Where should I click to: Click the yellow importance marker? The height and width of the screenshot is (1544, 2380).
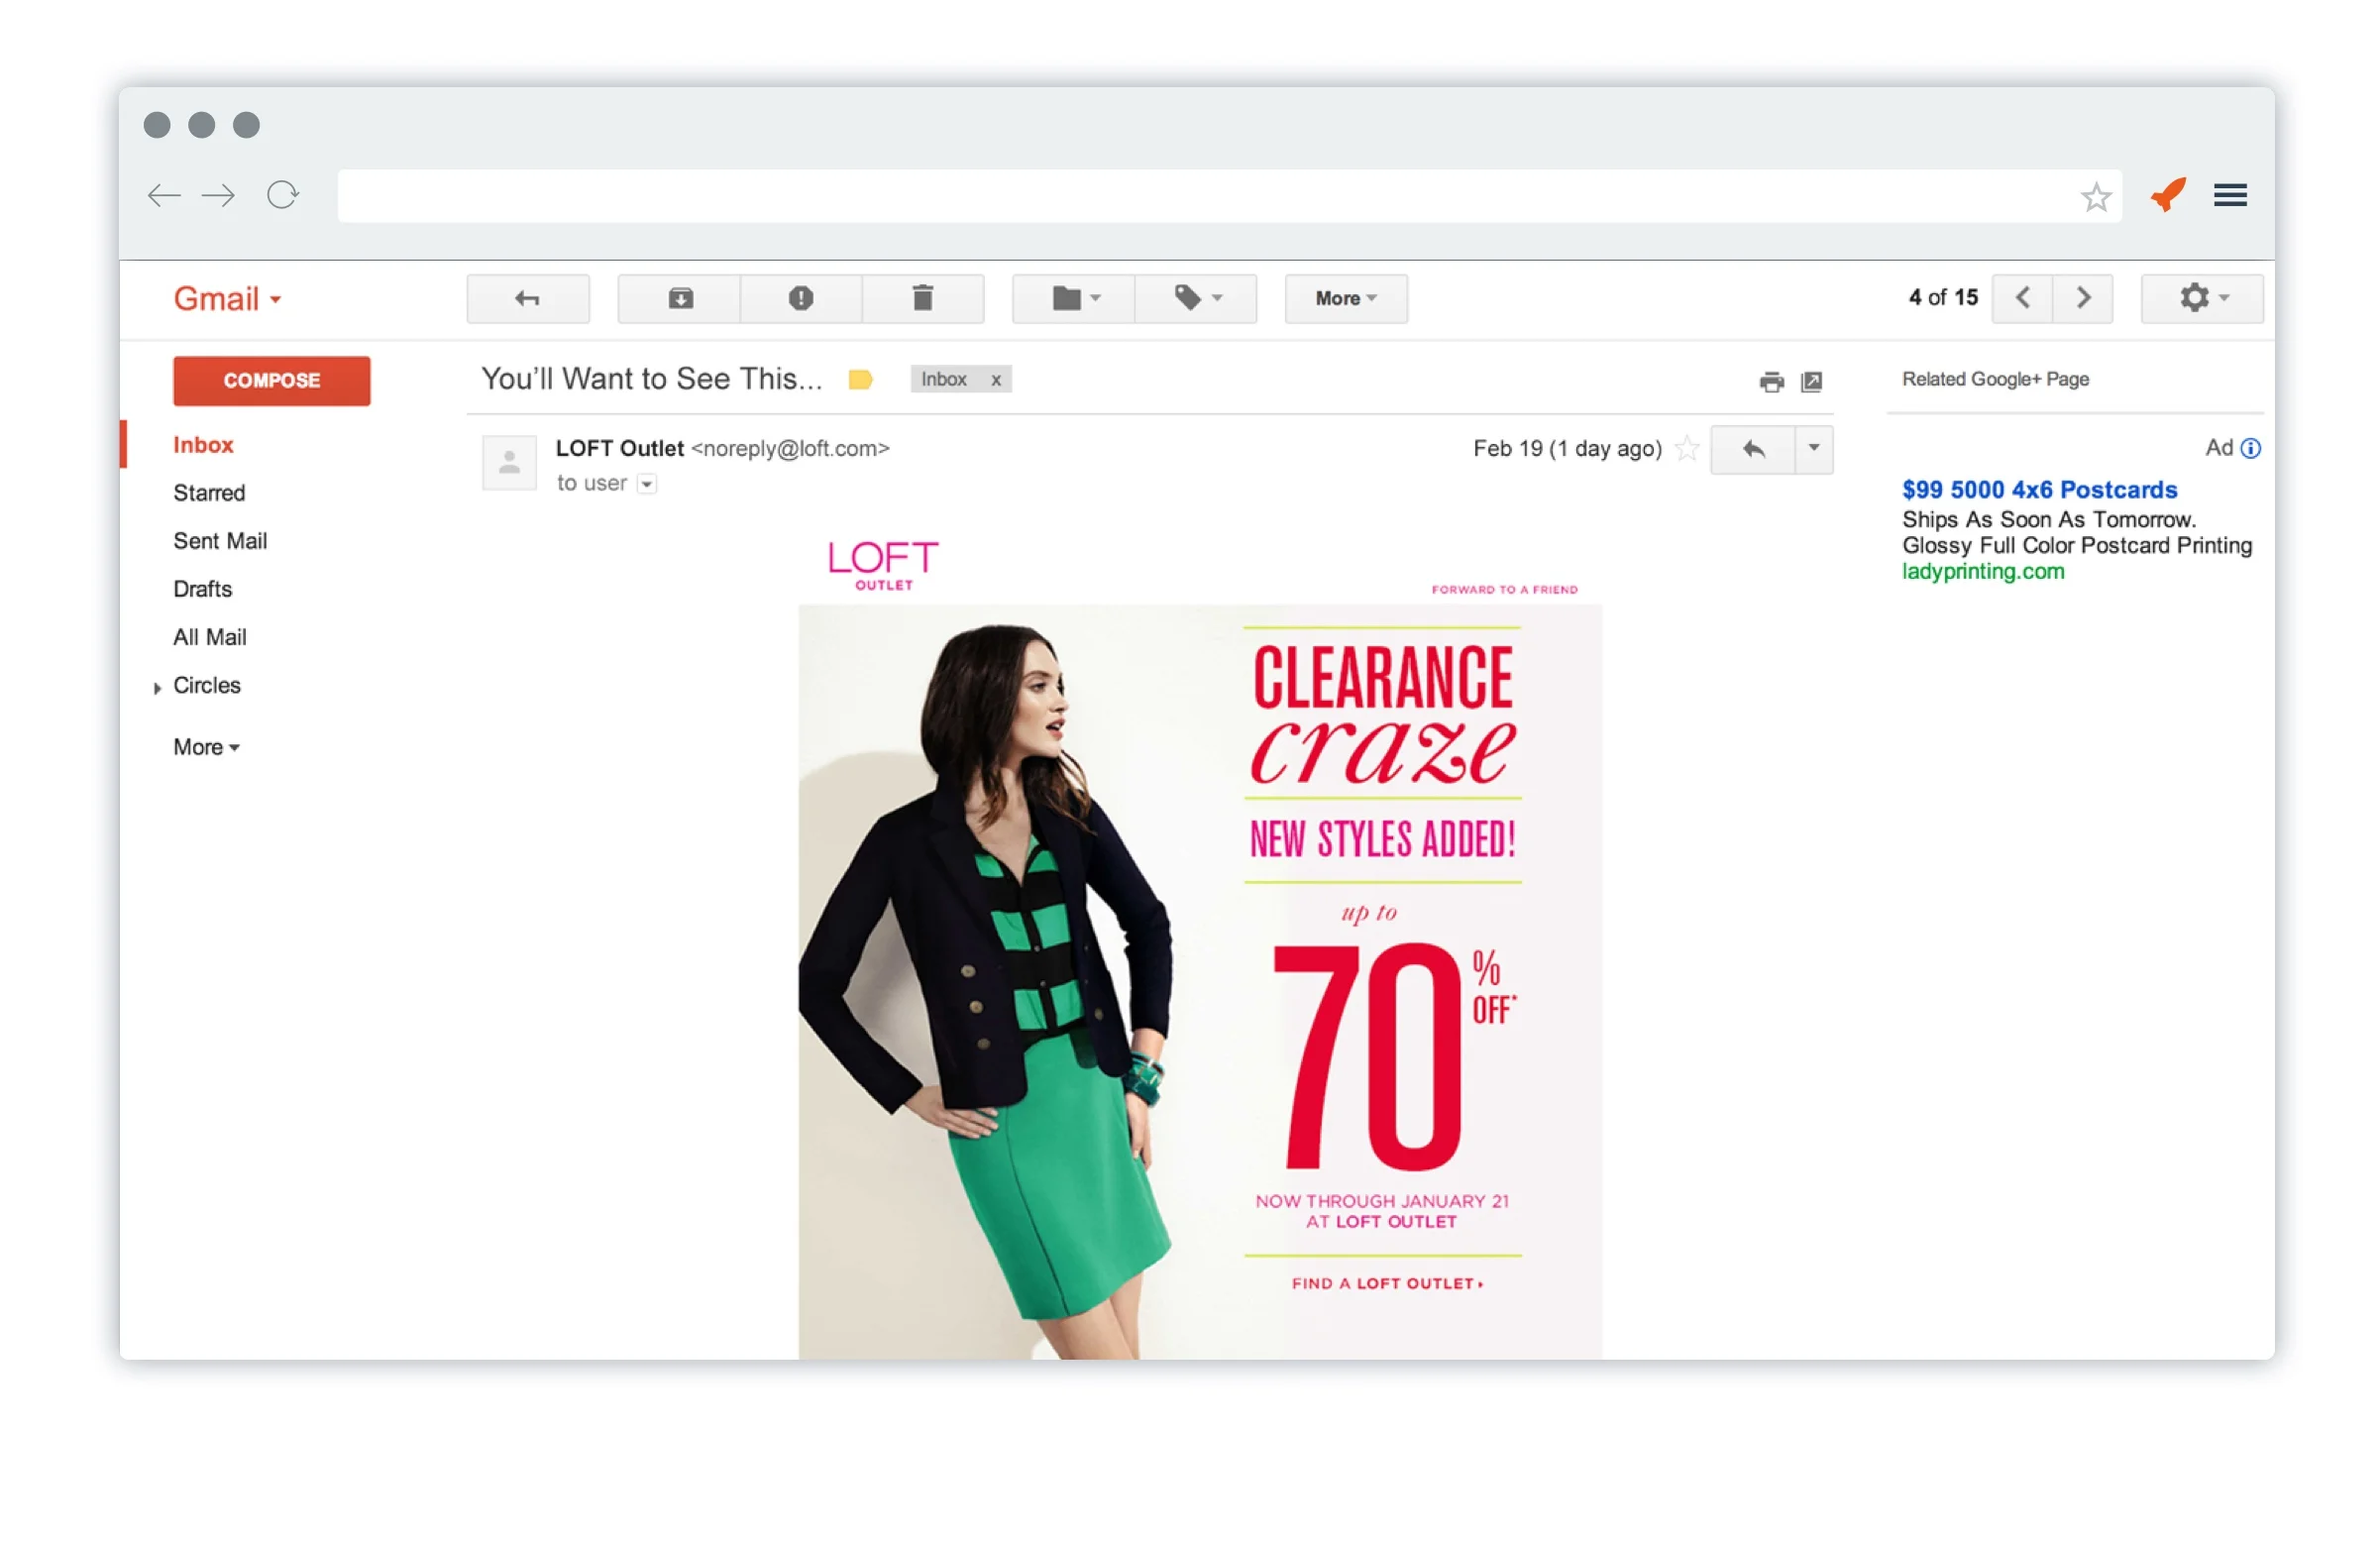click(860, 380)
